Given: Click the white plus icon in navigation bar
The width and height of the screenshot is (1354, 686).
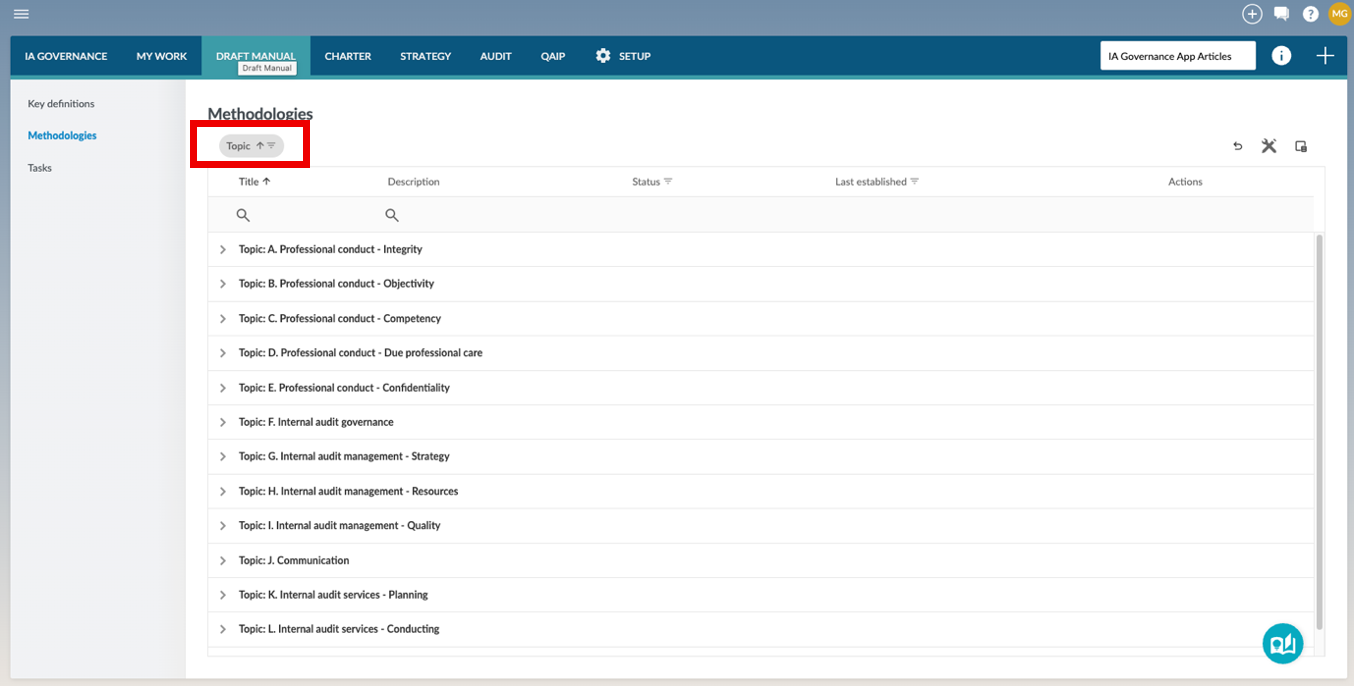Looking at the screenshot, I should pos(1325,56).
